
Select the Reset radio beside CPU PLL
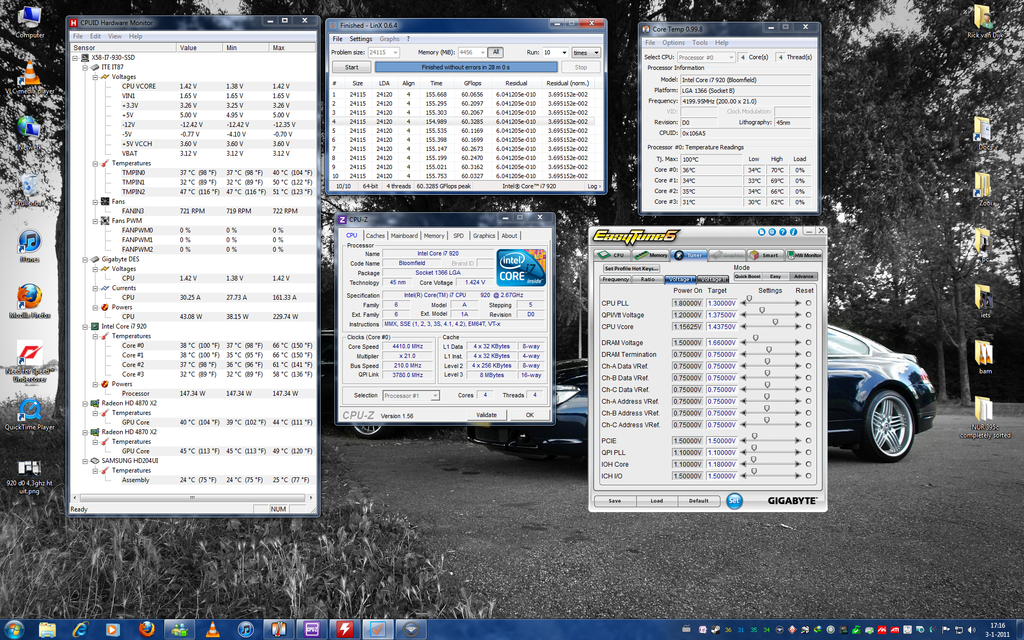(x=808, y=303)
